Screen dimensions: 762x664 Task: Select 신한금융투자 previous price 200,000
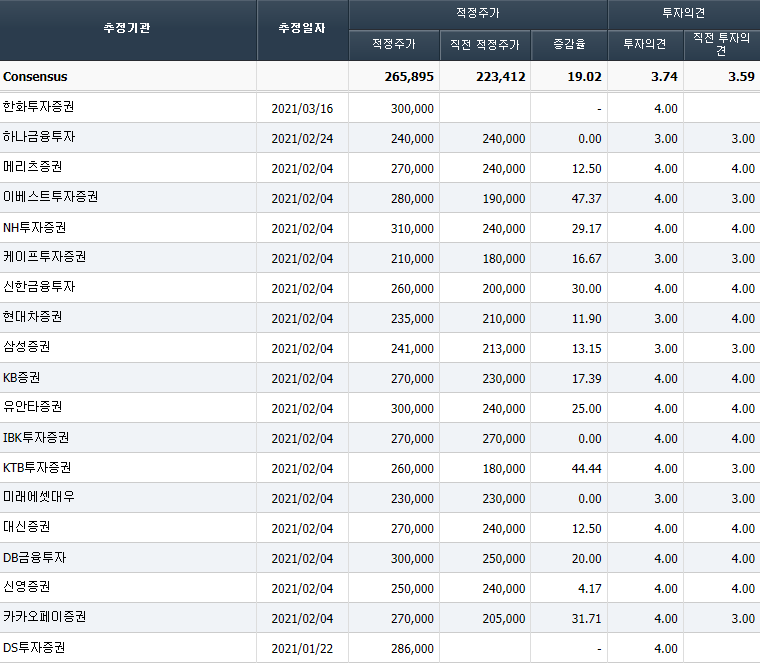(504, 289)
